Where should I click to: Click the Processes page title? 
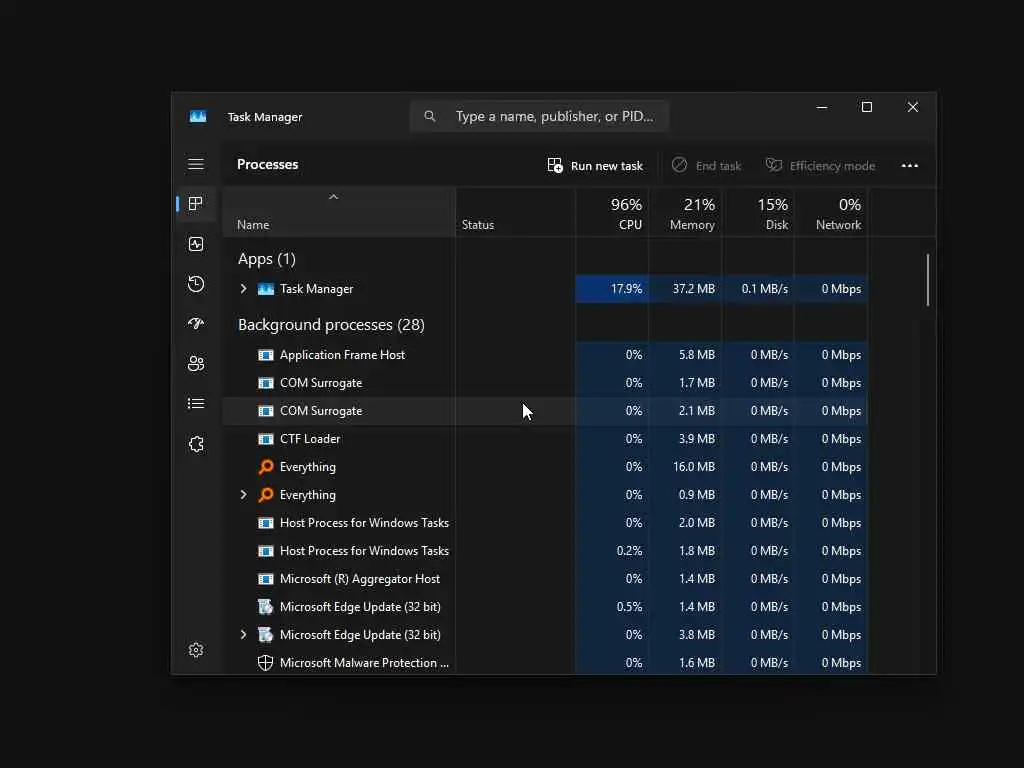click(267, 165)
